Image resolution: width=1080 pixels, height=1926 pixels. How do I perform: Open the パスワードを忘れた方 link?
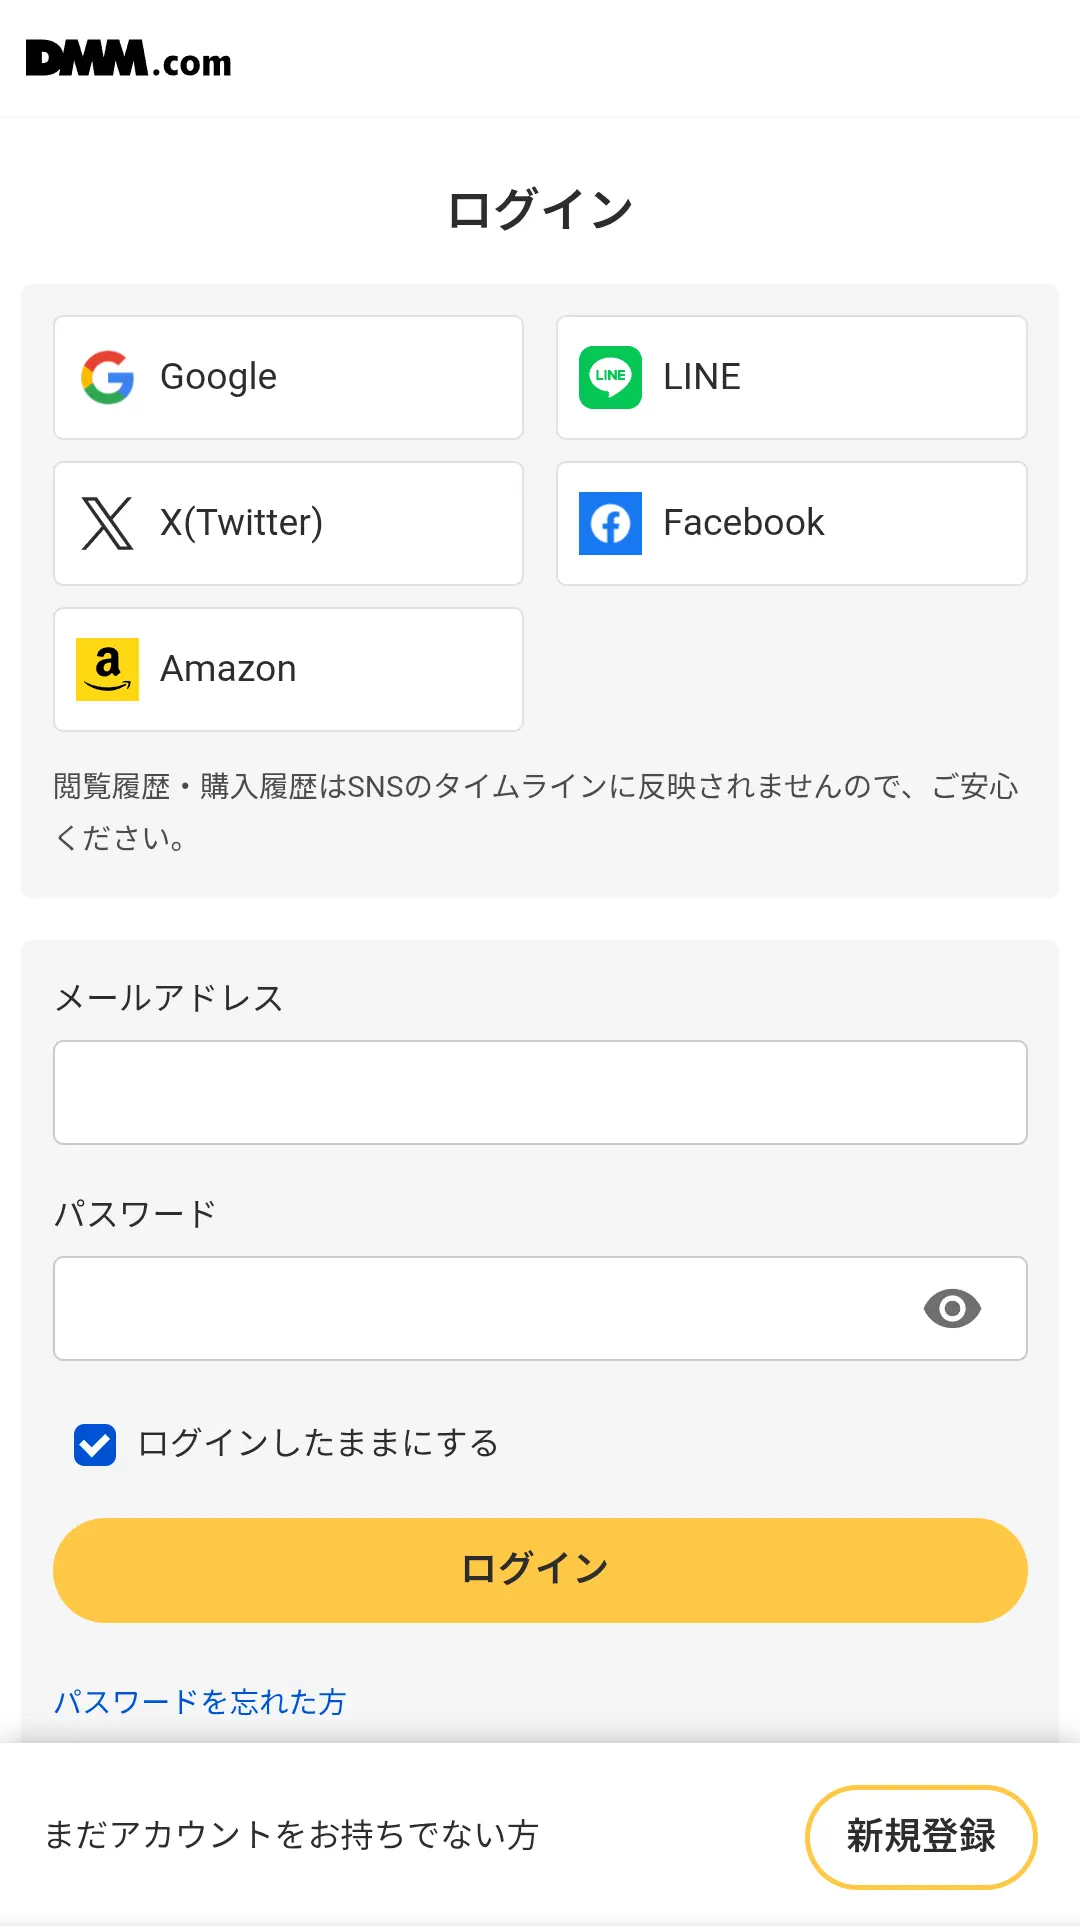[x=200, y=1701]
